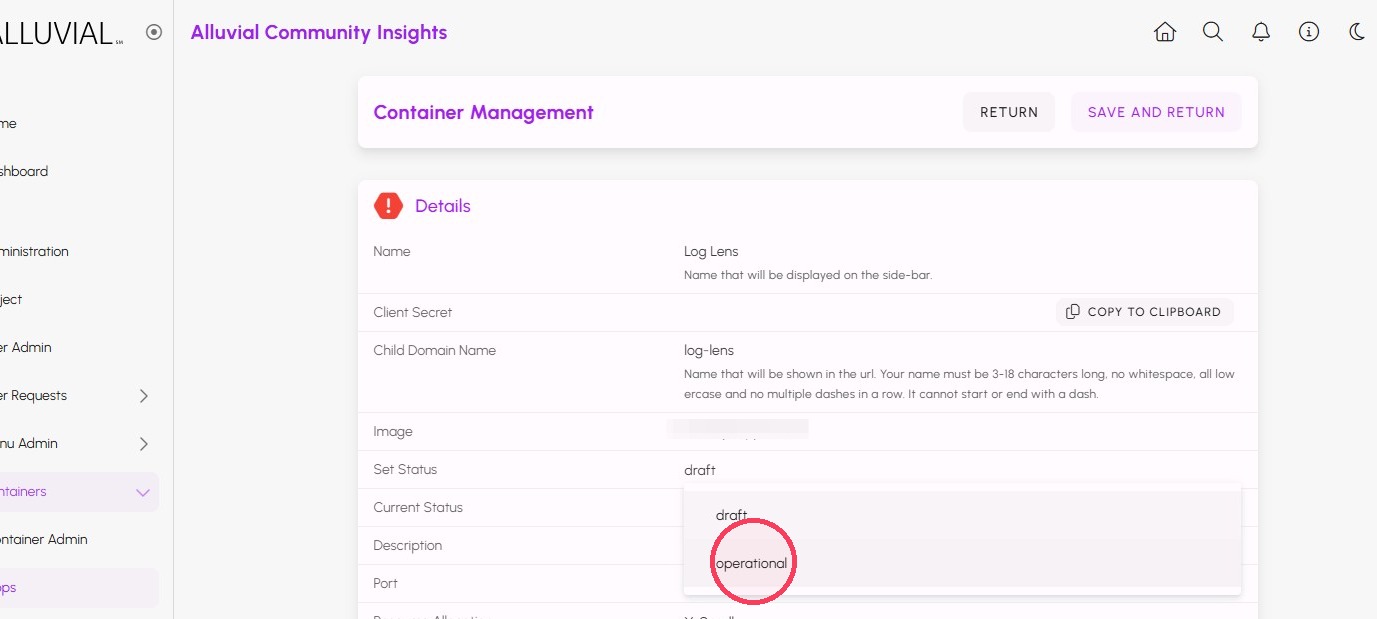Toggle dark mode moon icon

point(1357,32)
